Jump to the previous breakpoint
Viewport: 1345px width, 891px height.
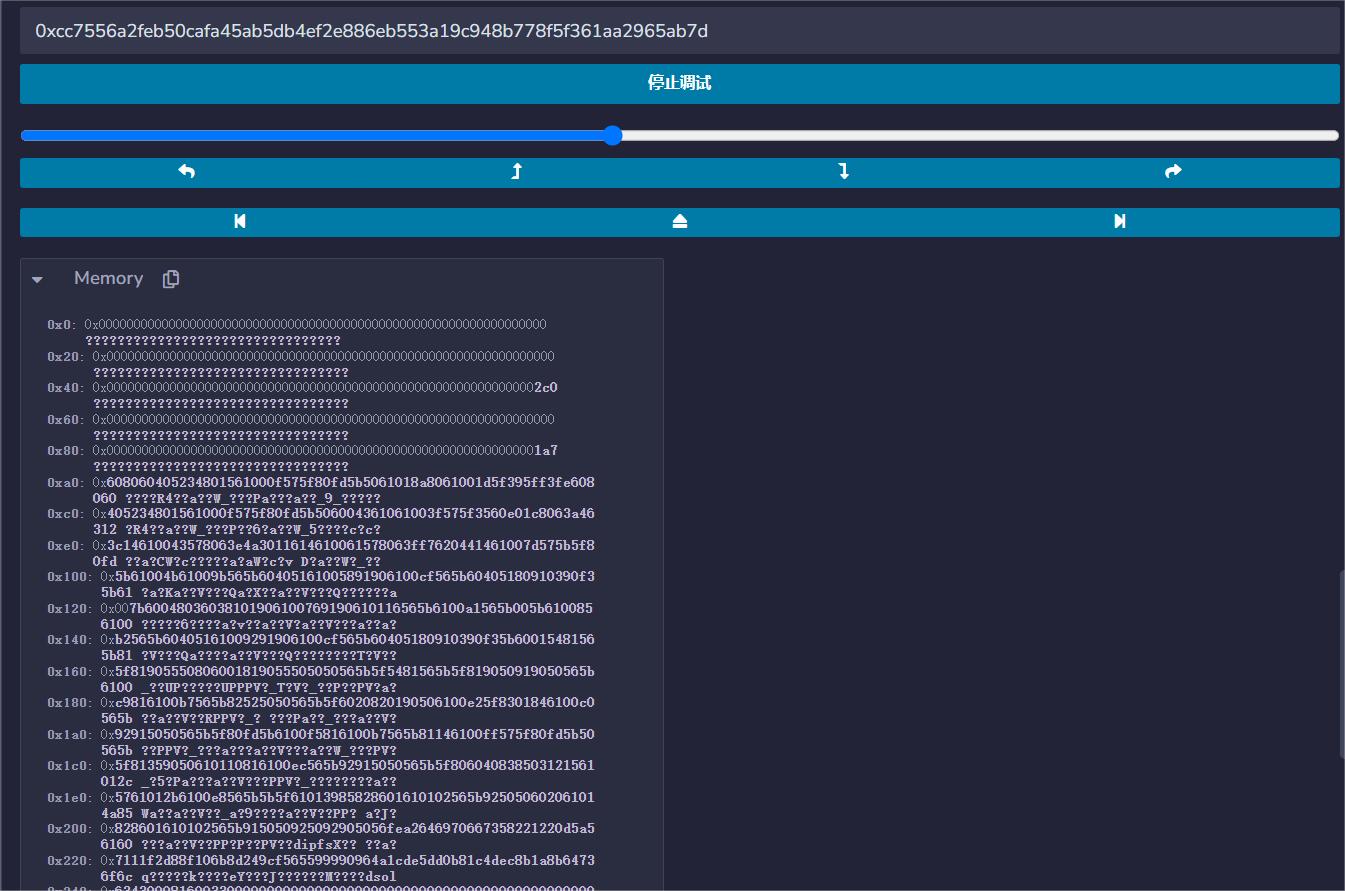coord(240,222)
